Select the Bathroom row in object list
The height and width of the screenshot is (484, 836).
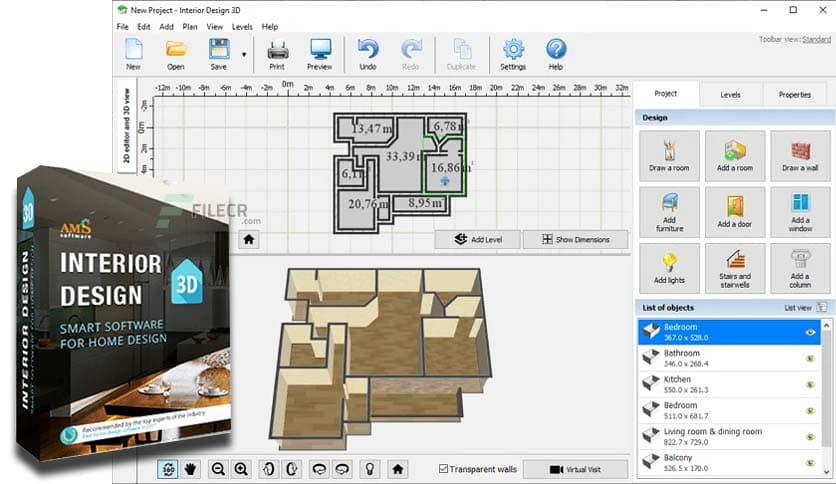(x=729, y=358)
